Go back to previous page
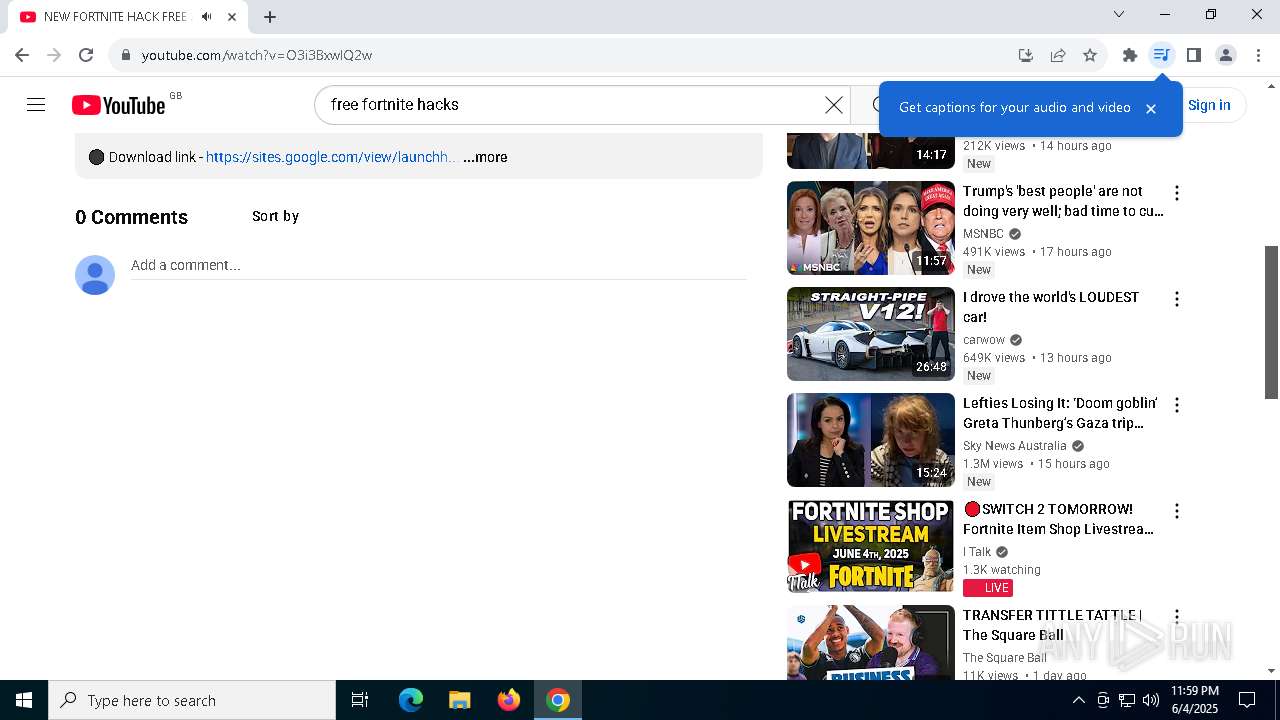The width and height of the screenshot is (1280, 720). (22, 55)
